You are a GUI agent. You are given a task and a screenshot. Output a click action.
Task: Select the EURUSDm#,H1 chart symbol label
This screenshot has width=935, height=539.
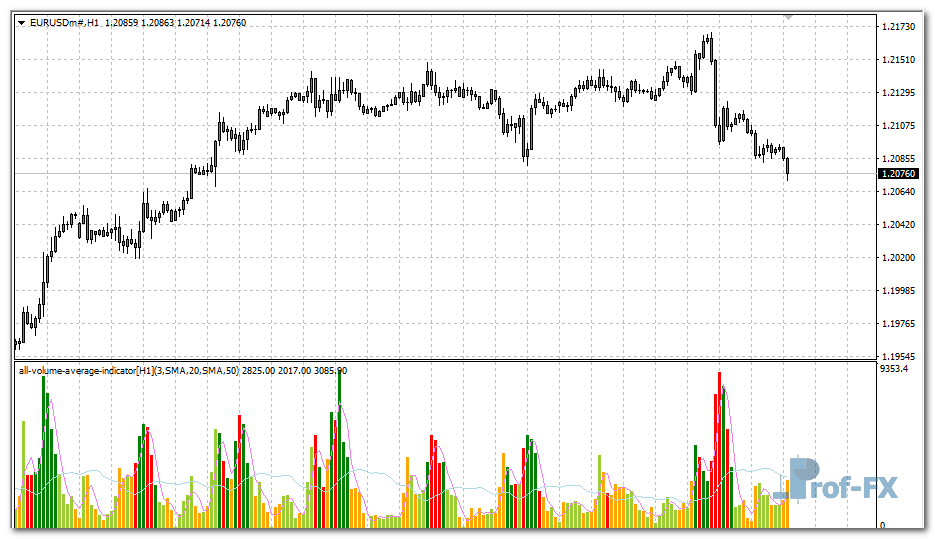tap(65, 21)
